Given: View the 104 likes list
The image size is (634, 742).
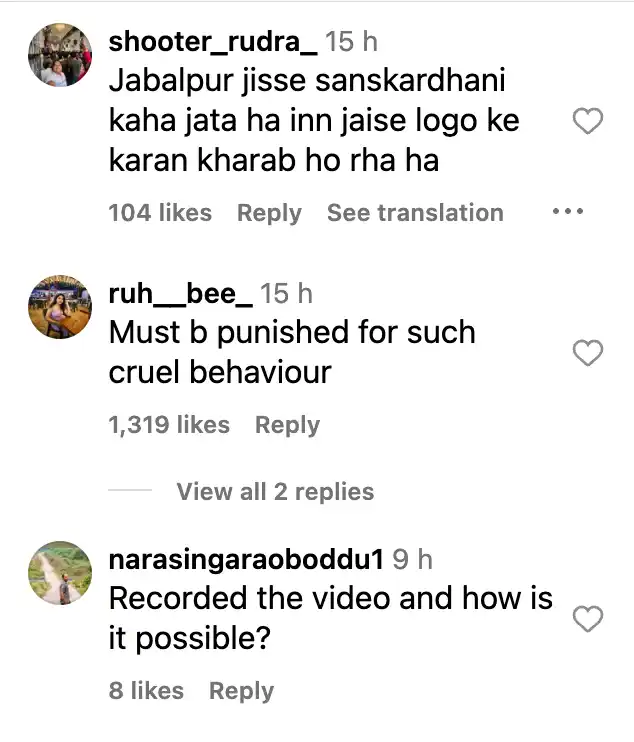Looking at the screenshot, I should 160,212.
